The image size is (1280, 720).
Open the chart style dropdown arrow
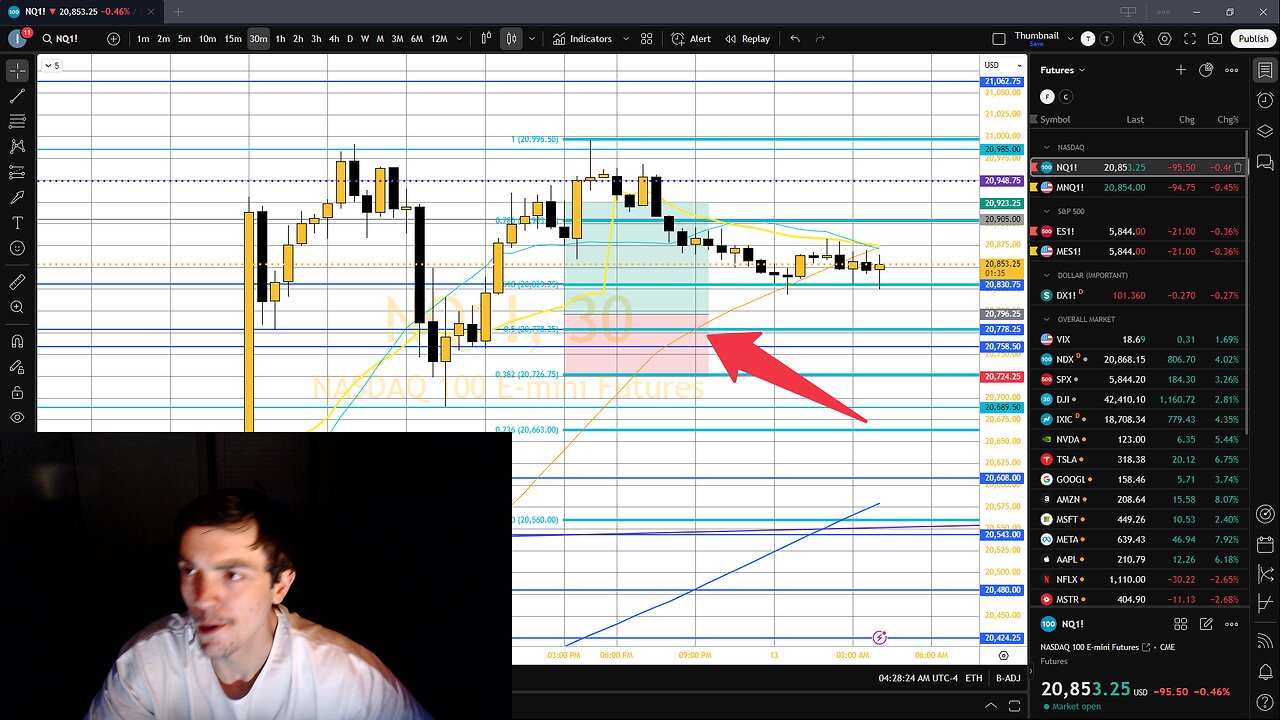(531, 39)
